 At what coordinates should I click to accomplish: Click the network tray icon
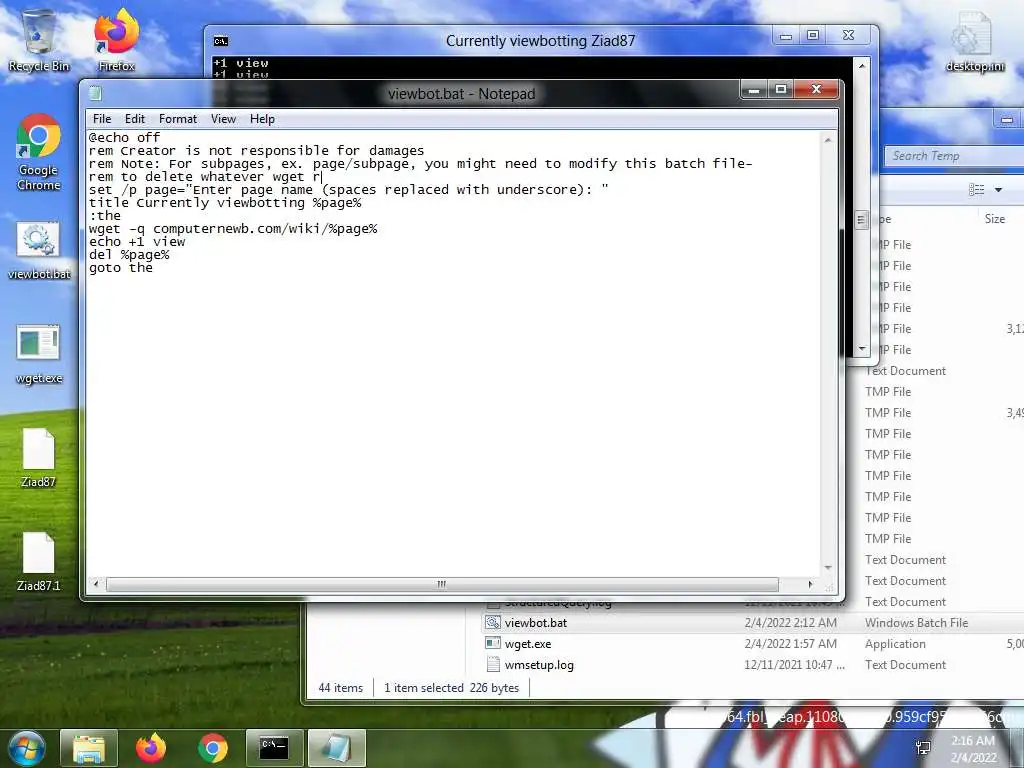coord(923,749)
